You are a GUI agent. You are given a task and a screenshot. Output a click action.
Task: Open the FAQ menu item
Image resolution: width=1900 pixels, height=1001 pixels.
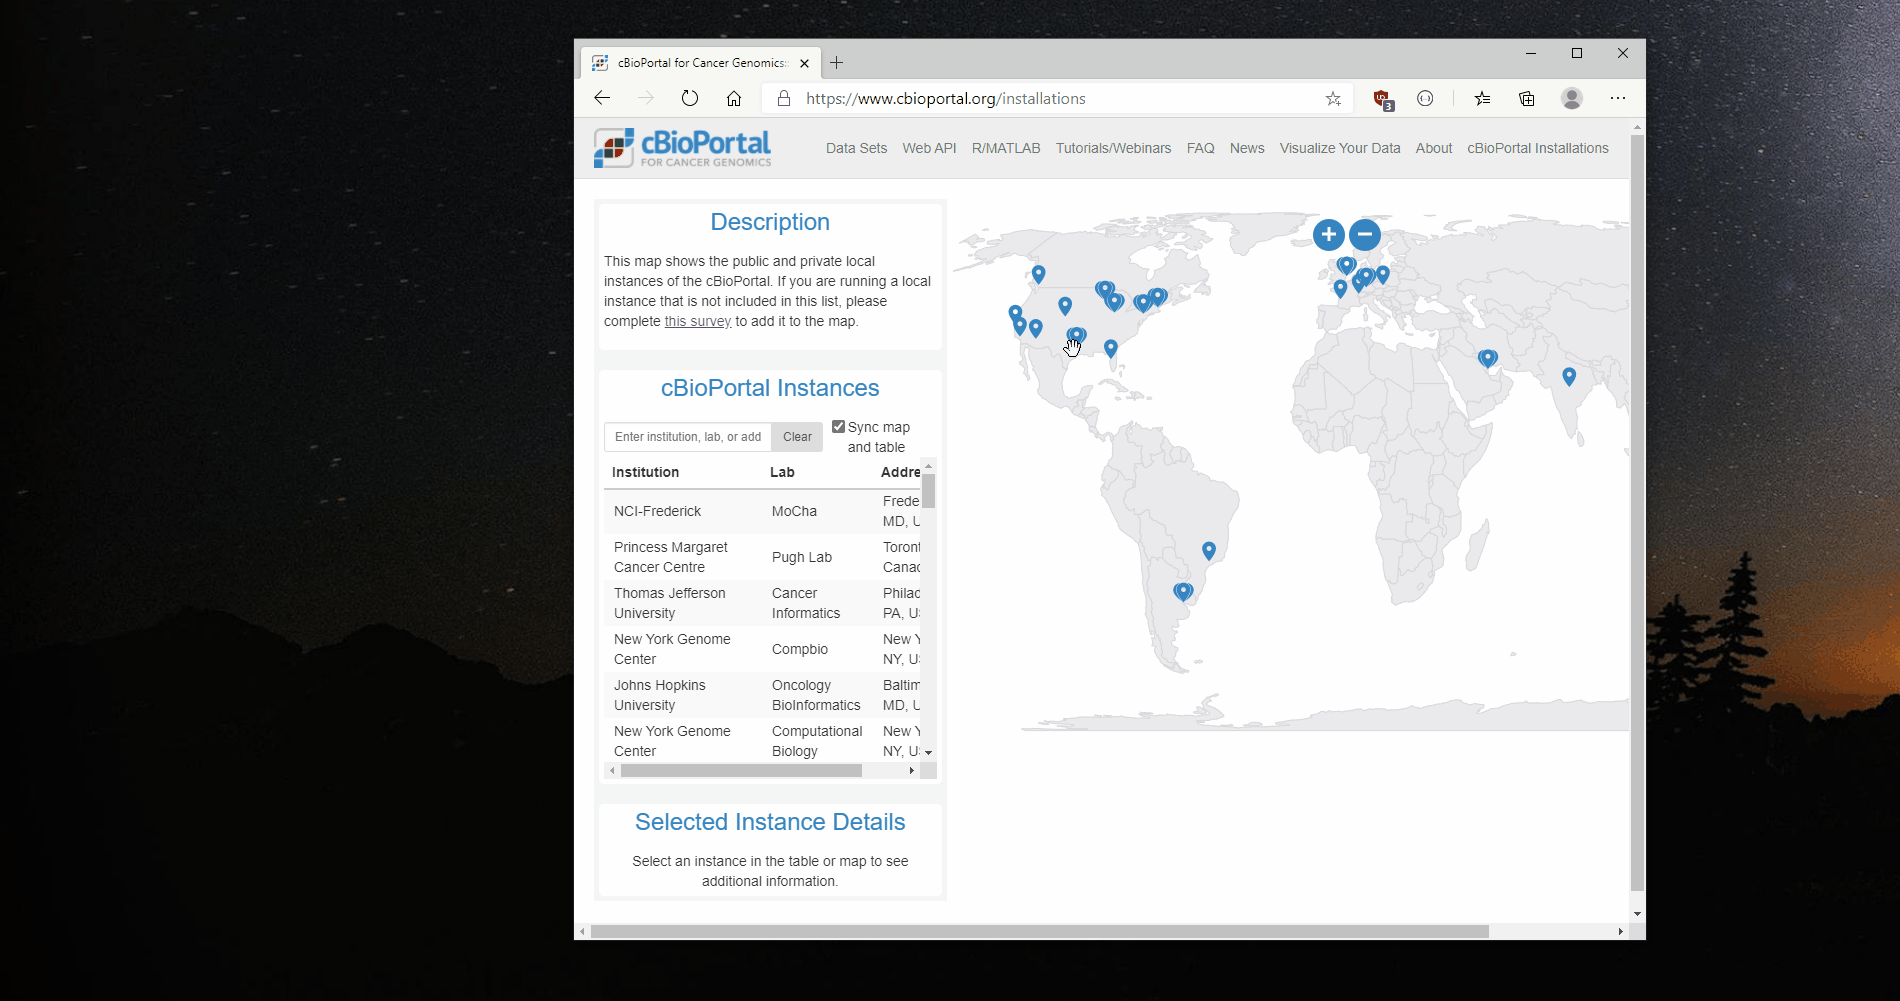(1200, 148)
